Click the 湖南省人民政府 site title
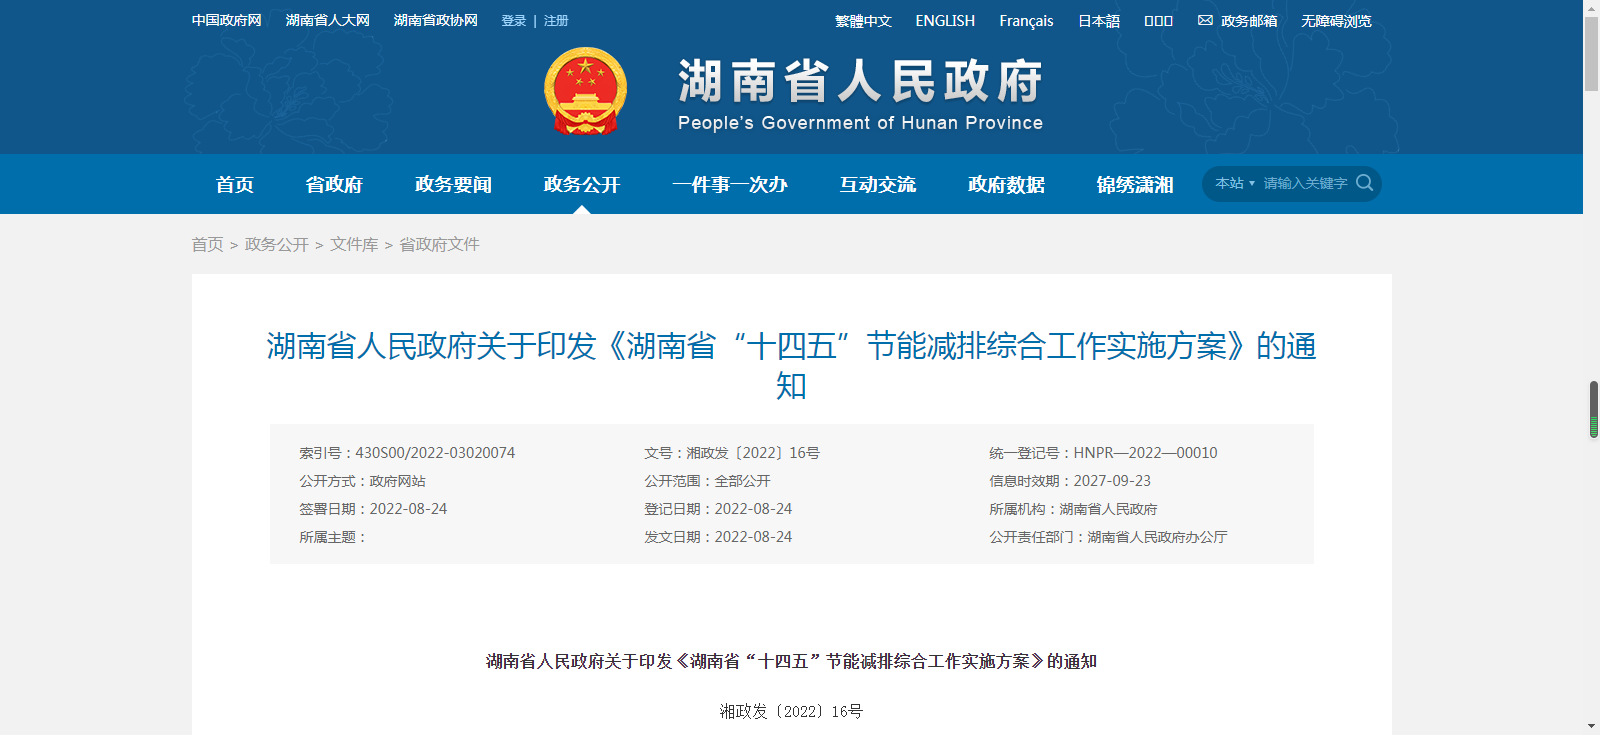 (860, 81)
